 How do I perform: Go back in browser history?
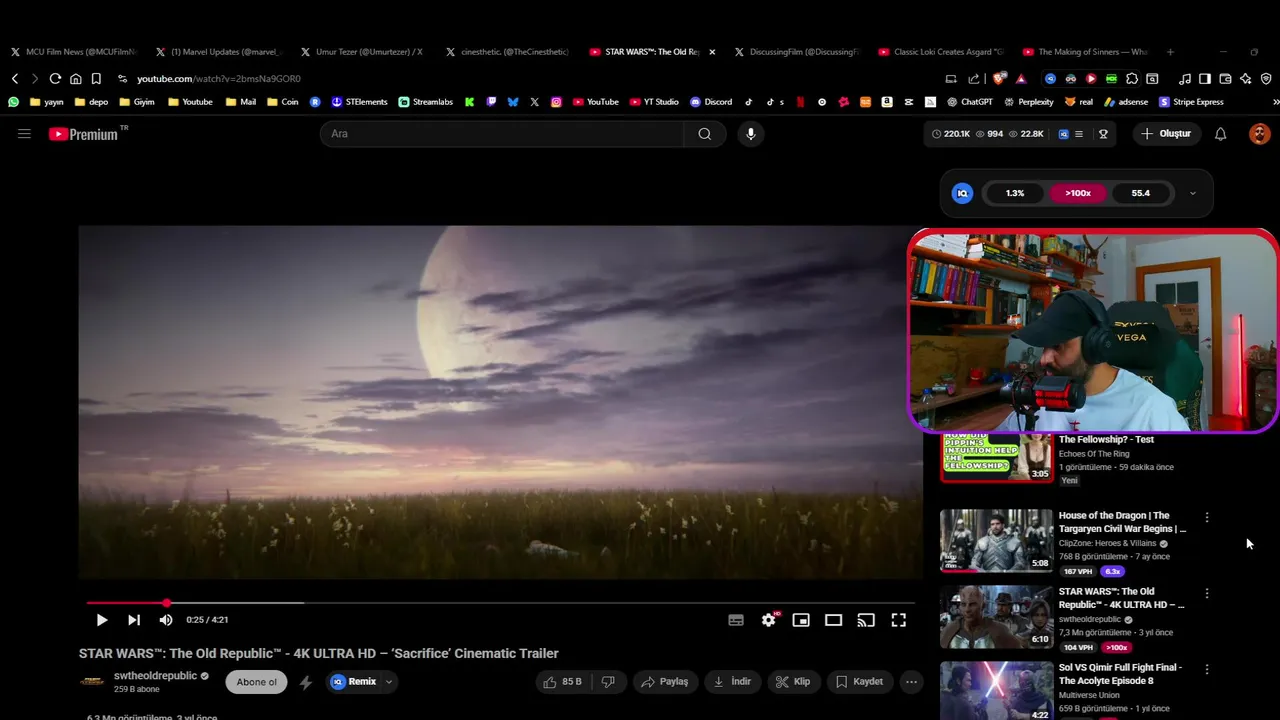[x=14, y=79]
